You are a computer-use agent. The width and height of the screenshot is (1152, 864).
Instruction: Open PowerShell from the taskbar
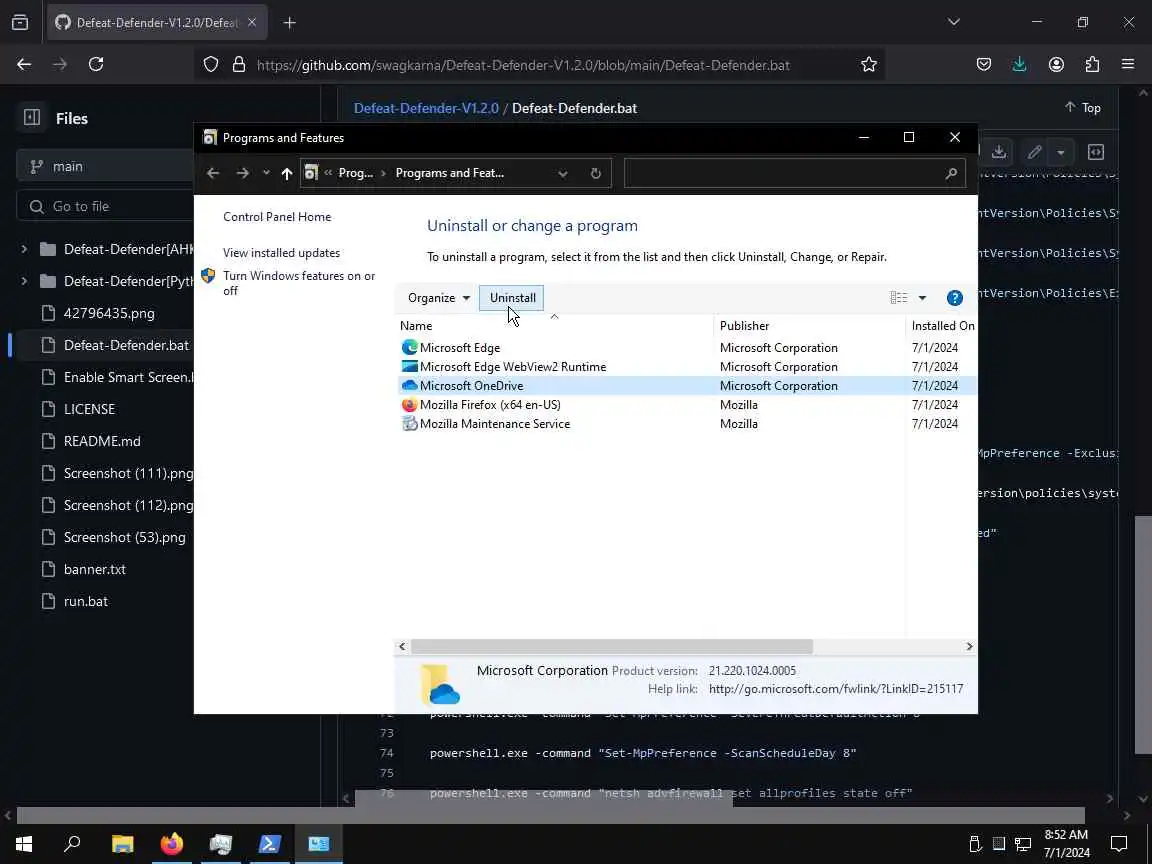coord(270,843)
